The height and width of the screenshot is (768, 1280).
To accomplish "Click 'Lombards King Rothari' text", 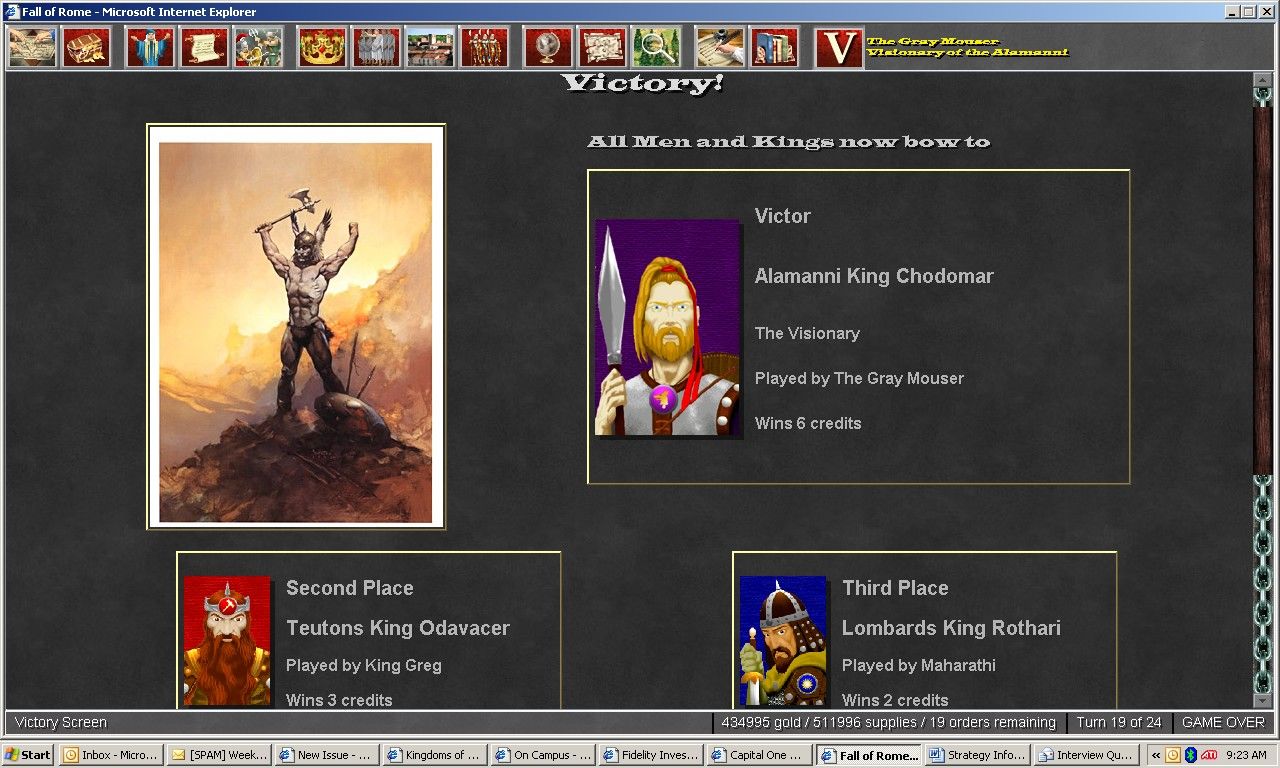I will pyautogui.click(x=951, y=628).
